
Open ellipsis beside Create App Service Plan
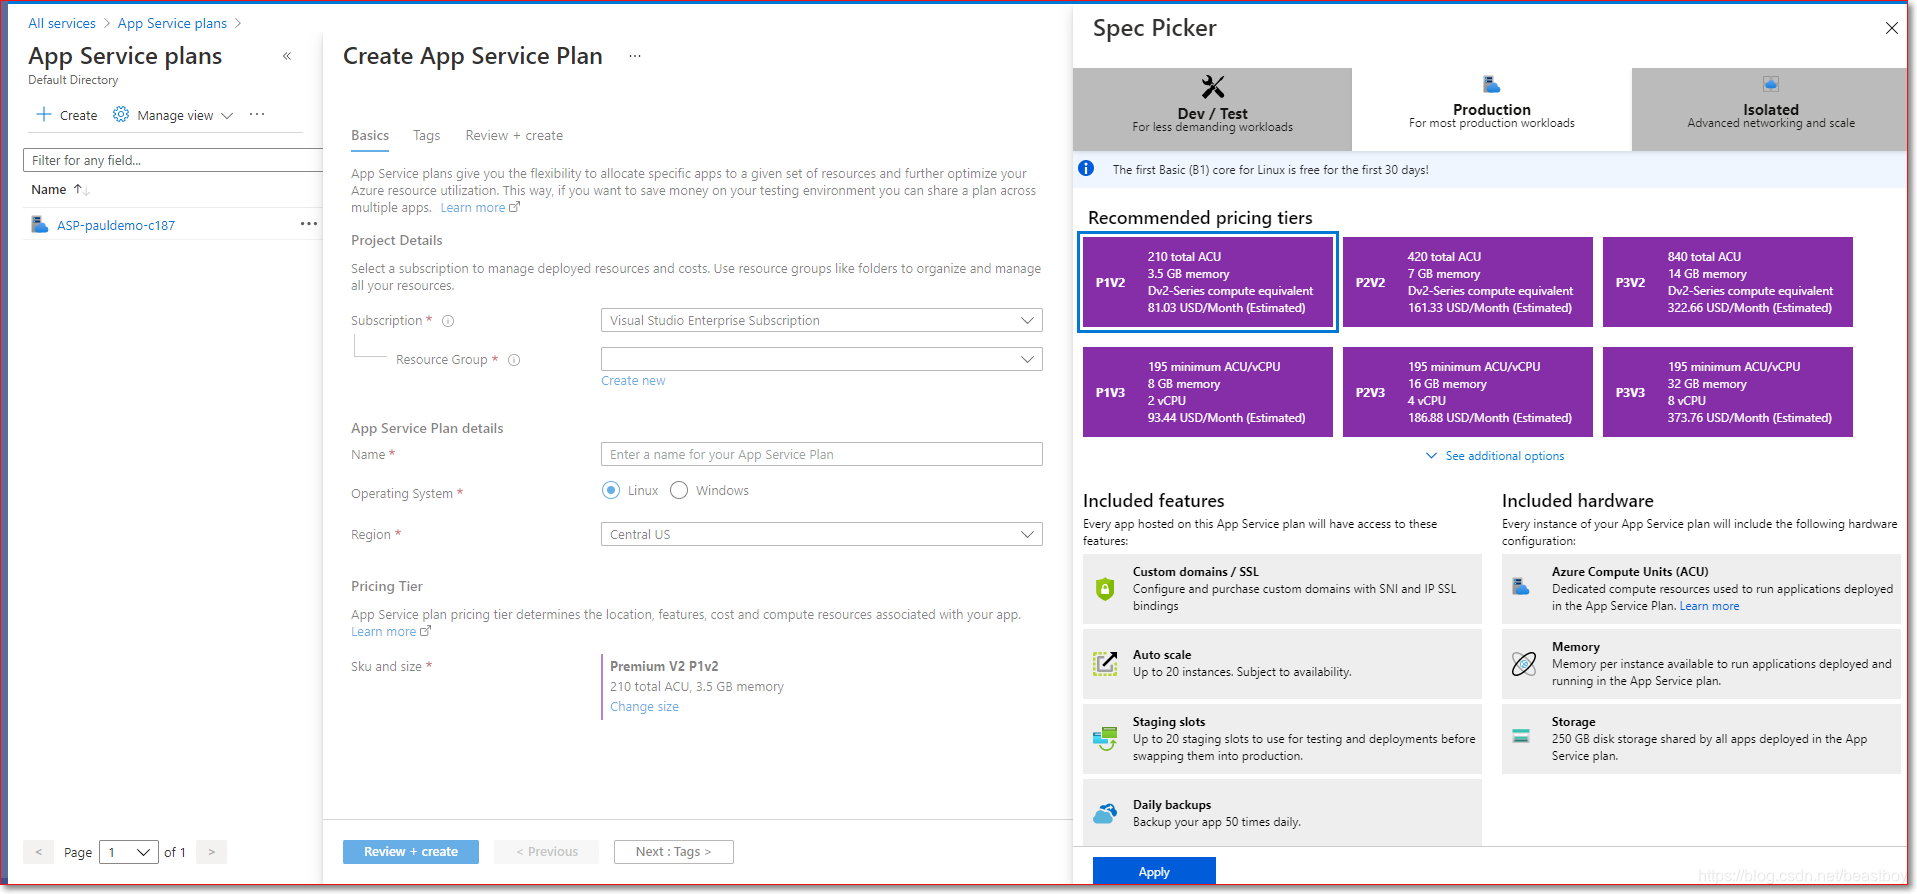tap(635, 56)
